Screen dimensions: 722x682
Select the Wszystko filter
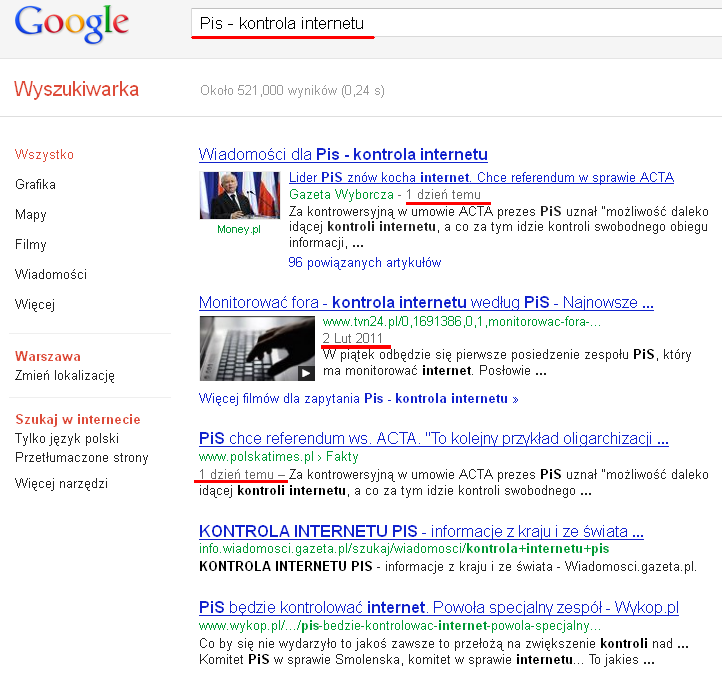[x=44, y=154]
